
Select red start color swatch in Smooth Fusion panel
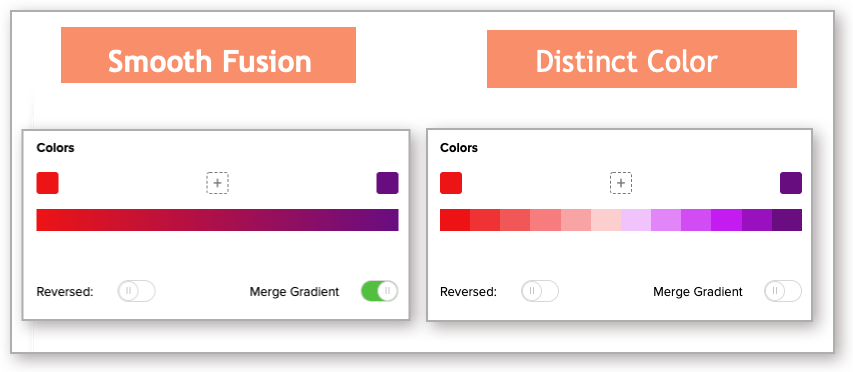47,183
